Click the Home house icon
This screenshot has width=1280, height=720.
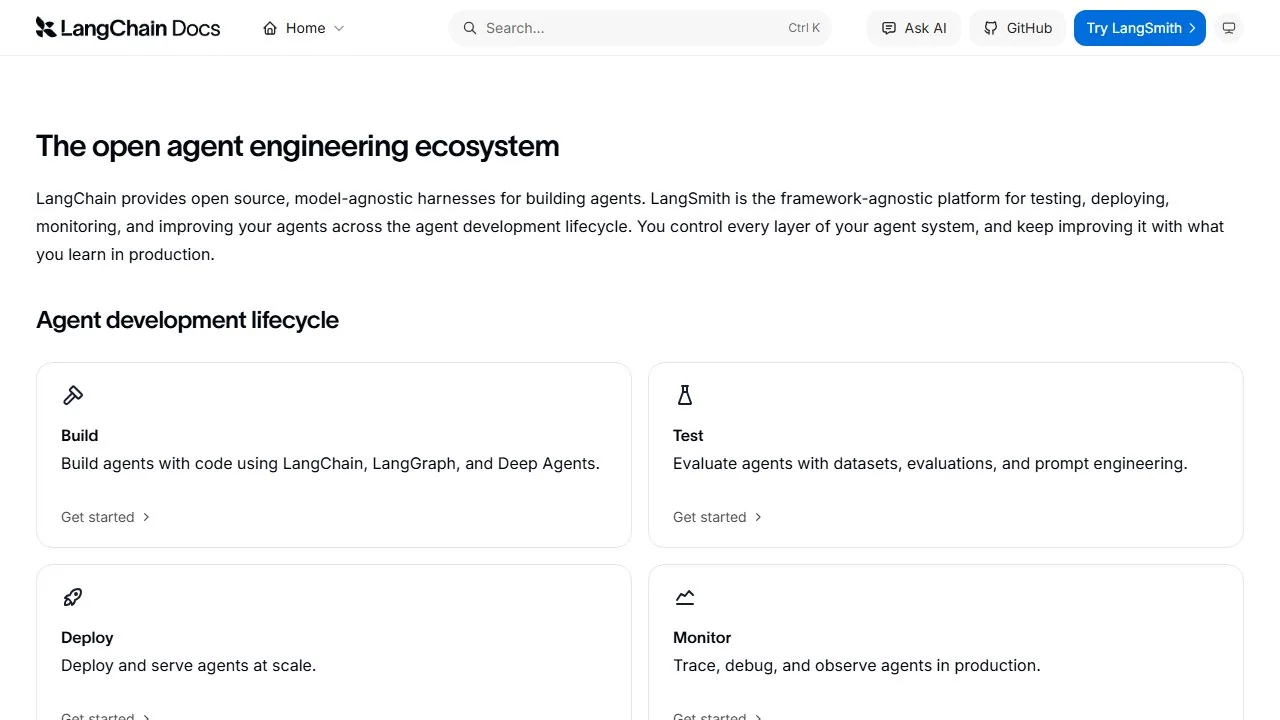coord(270,28)
